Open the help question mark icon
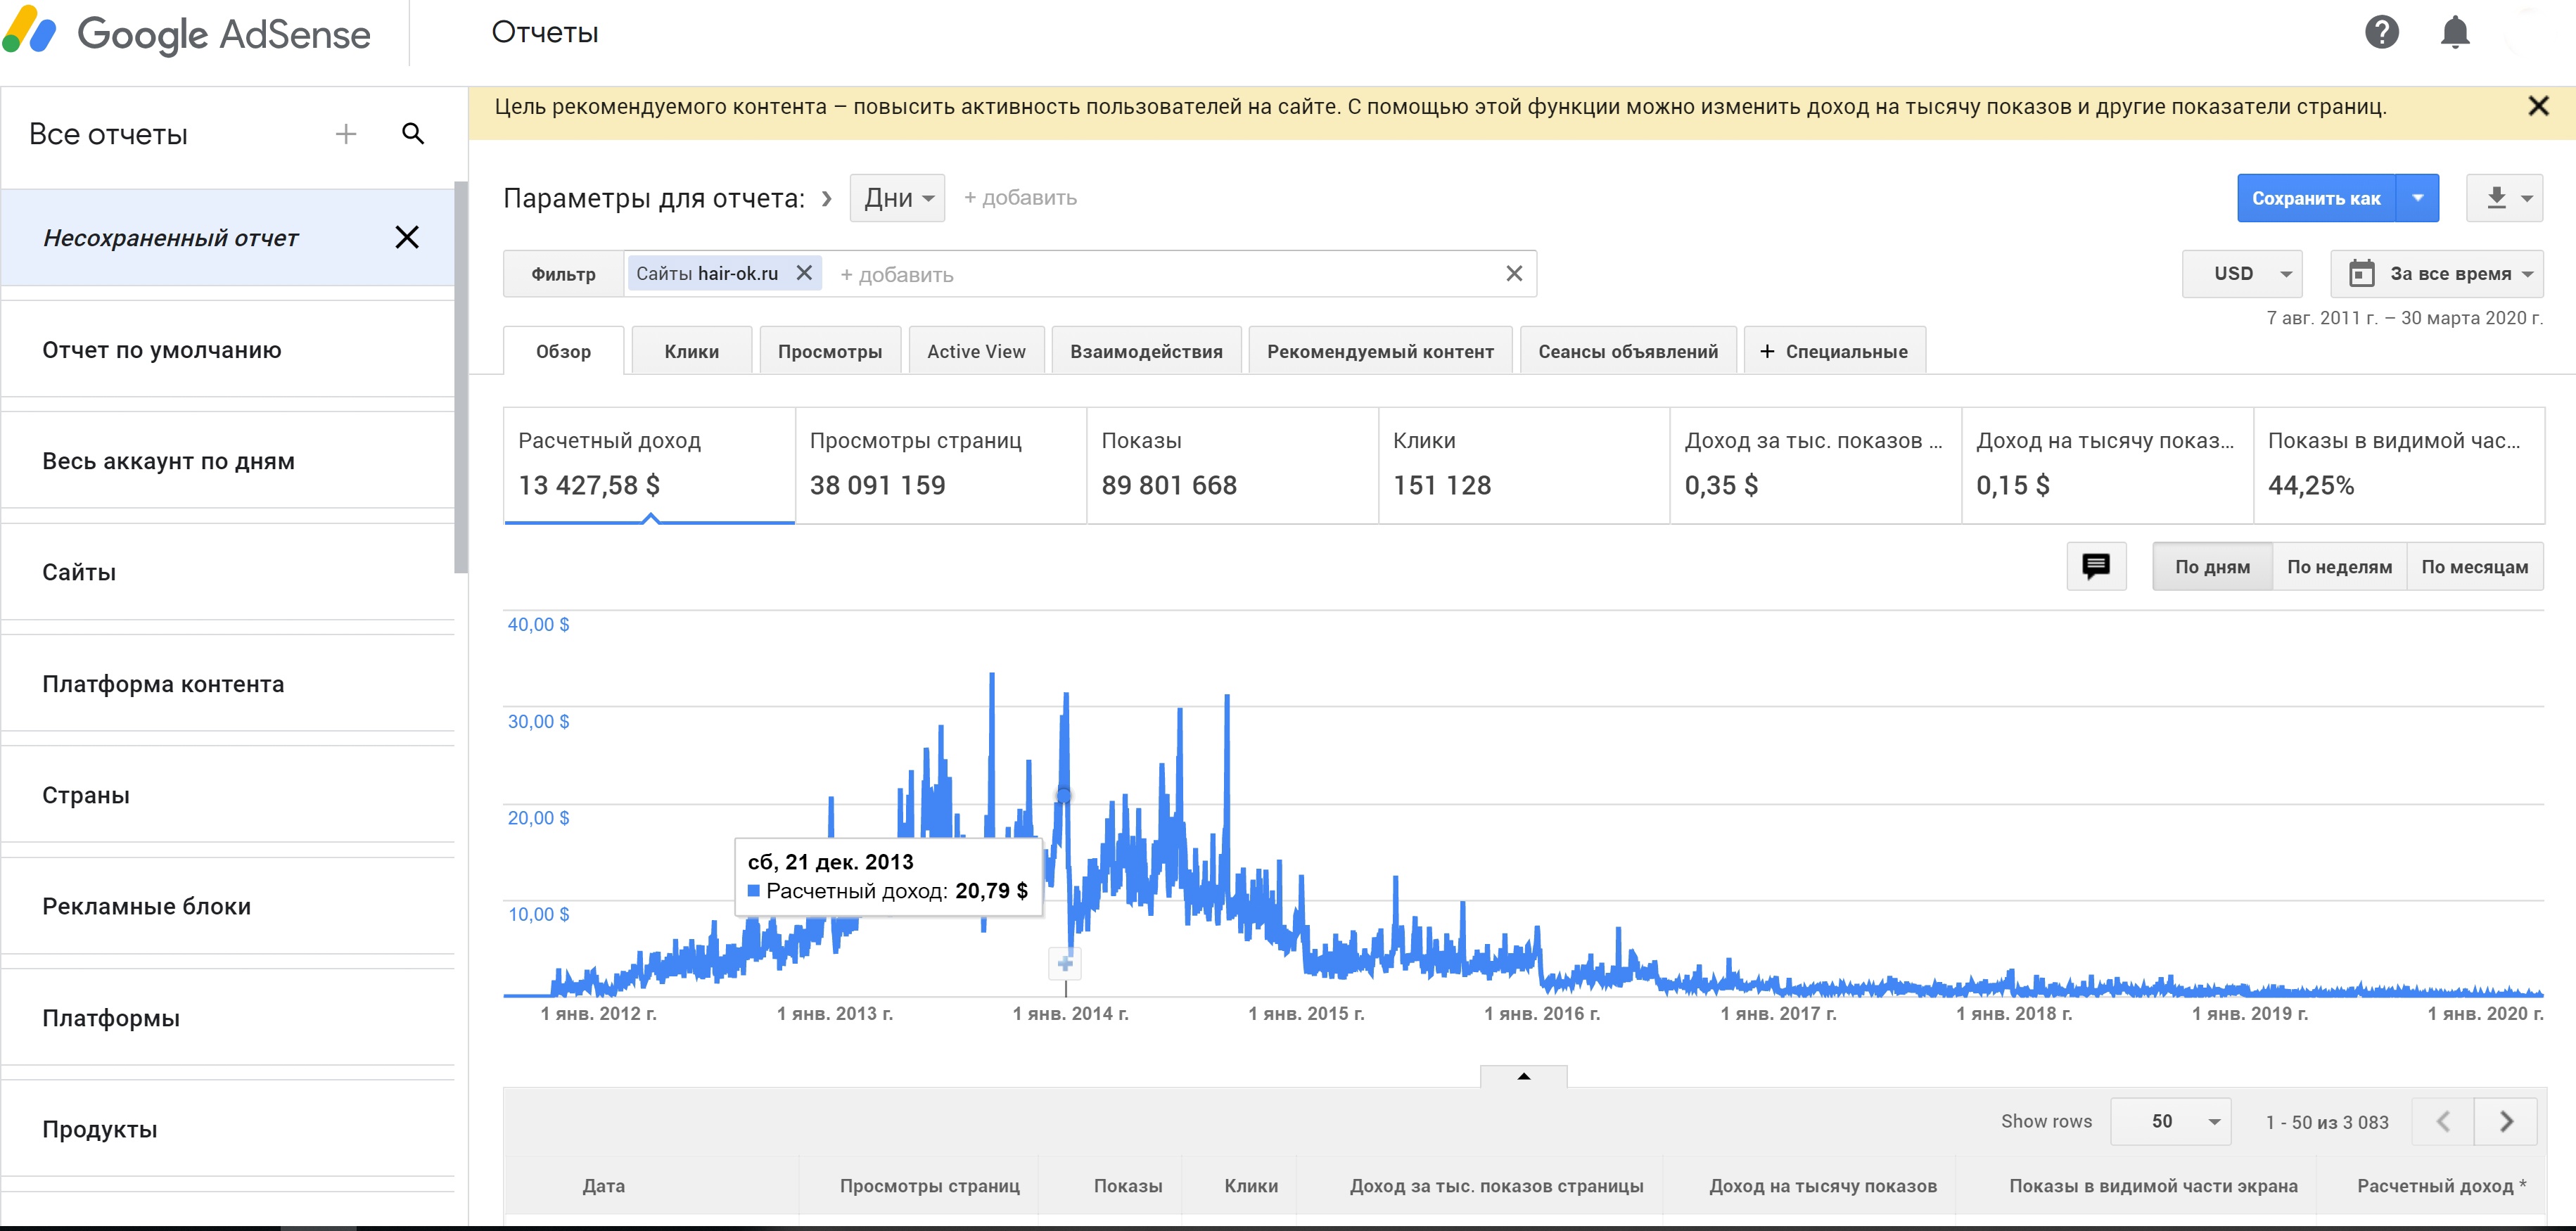This screenshot has width=2576, height=1231. [2381, 33]
